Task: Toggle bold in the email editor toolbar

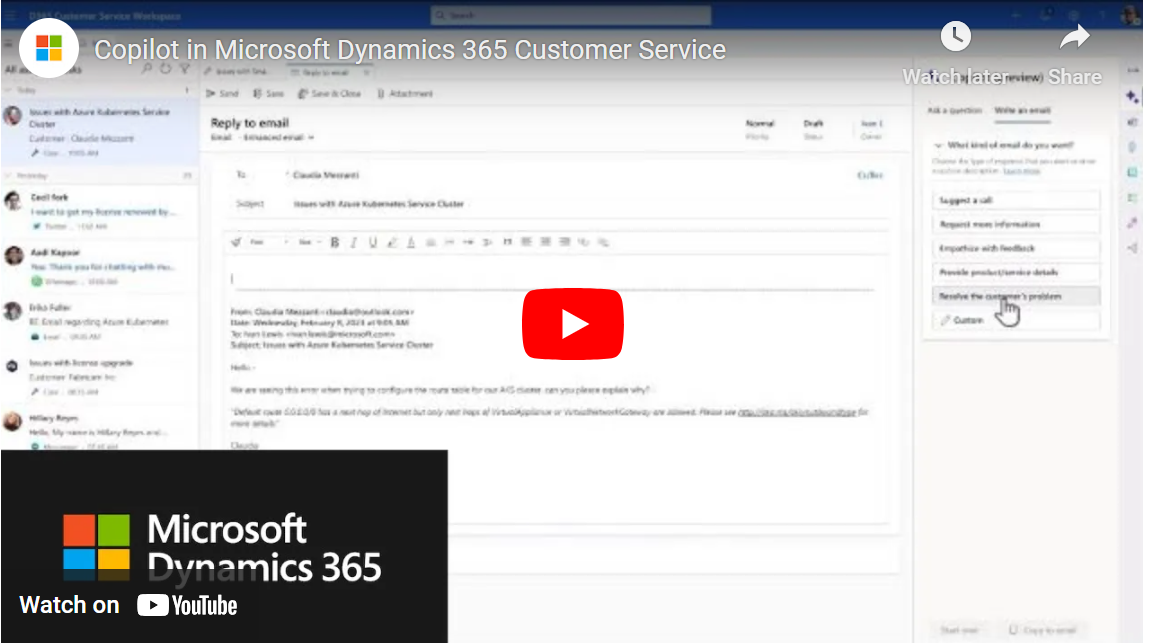Action: (x=335, y=242)
